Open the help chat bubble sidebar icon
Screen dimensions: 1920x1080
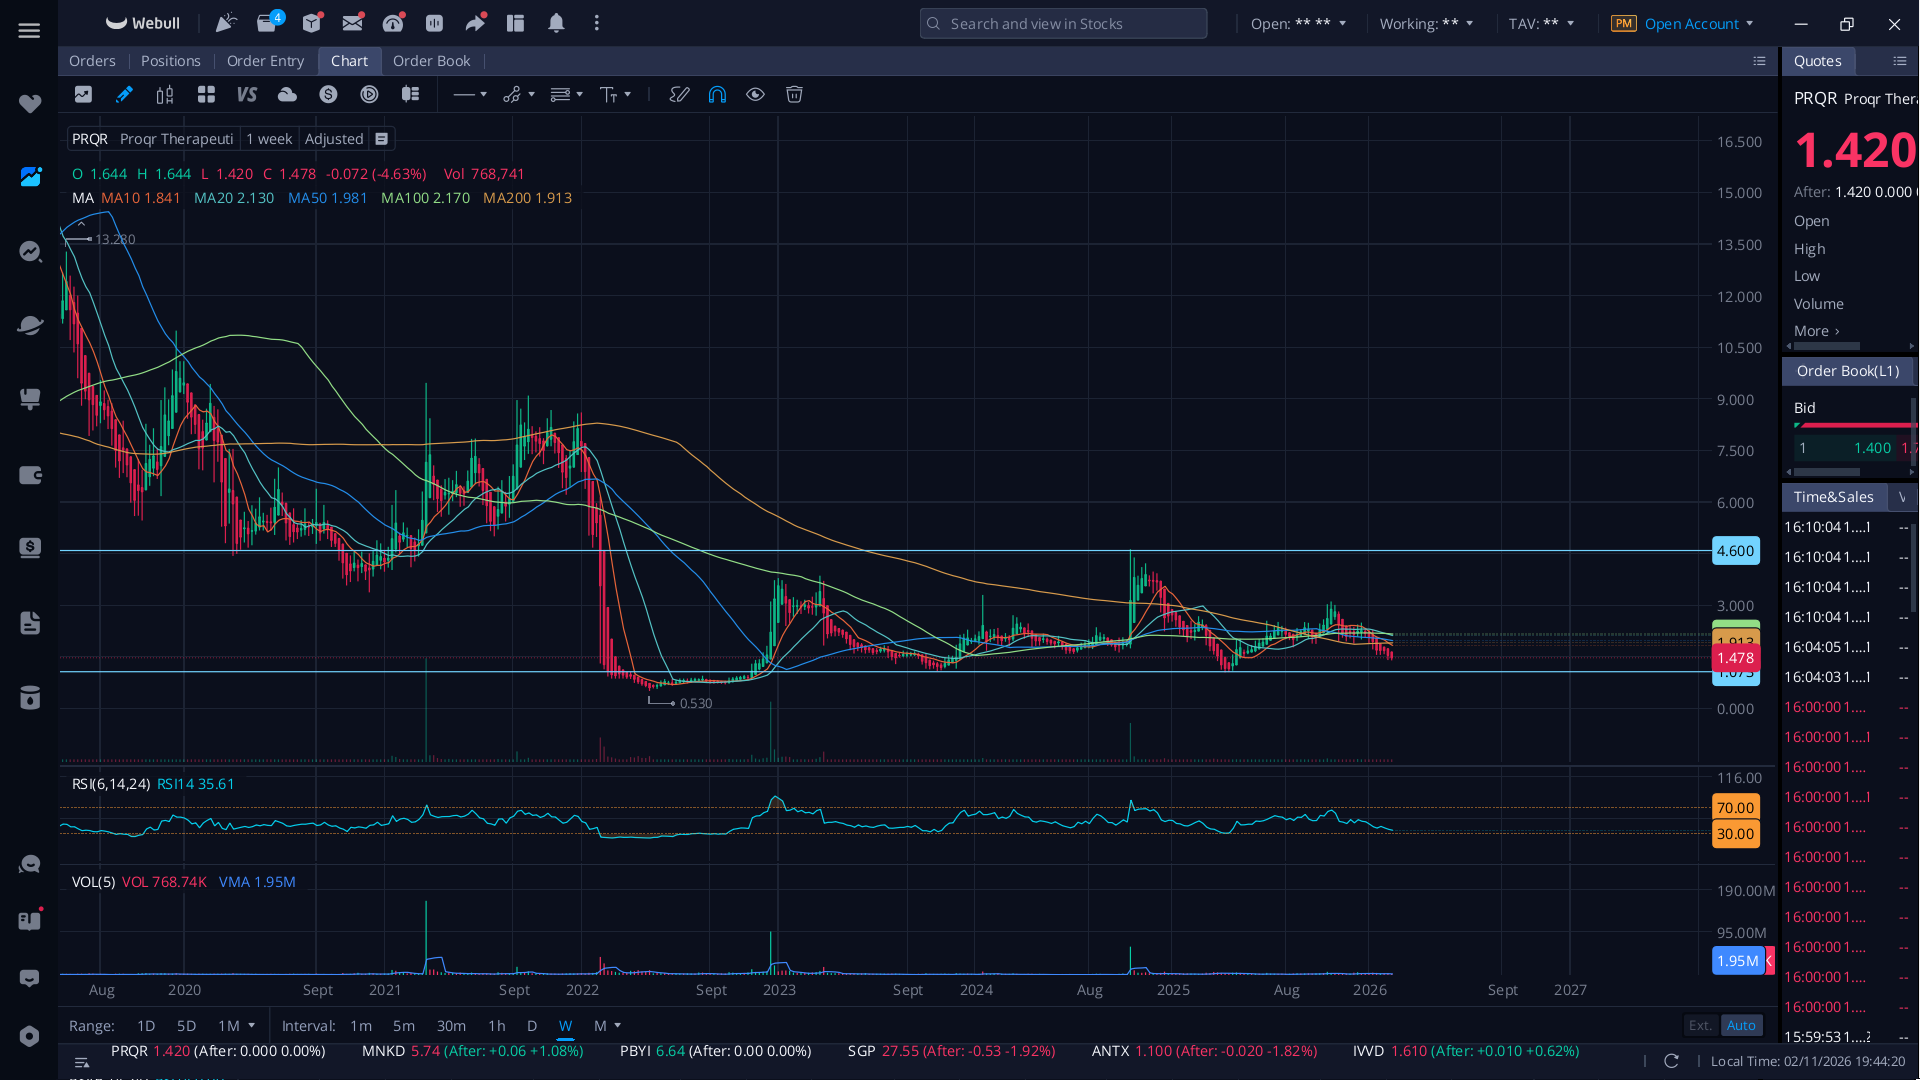30,863
